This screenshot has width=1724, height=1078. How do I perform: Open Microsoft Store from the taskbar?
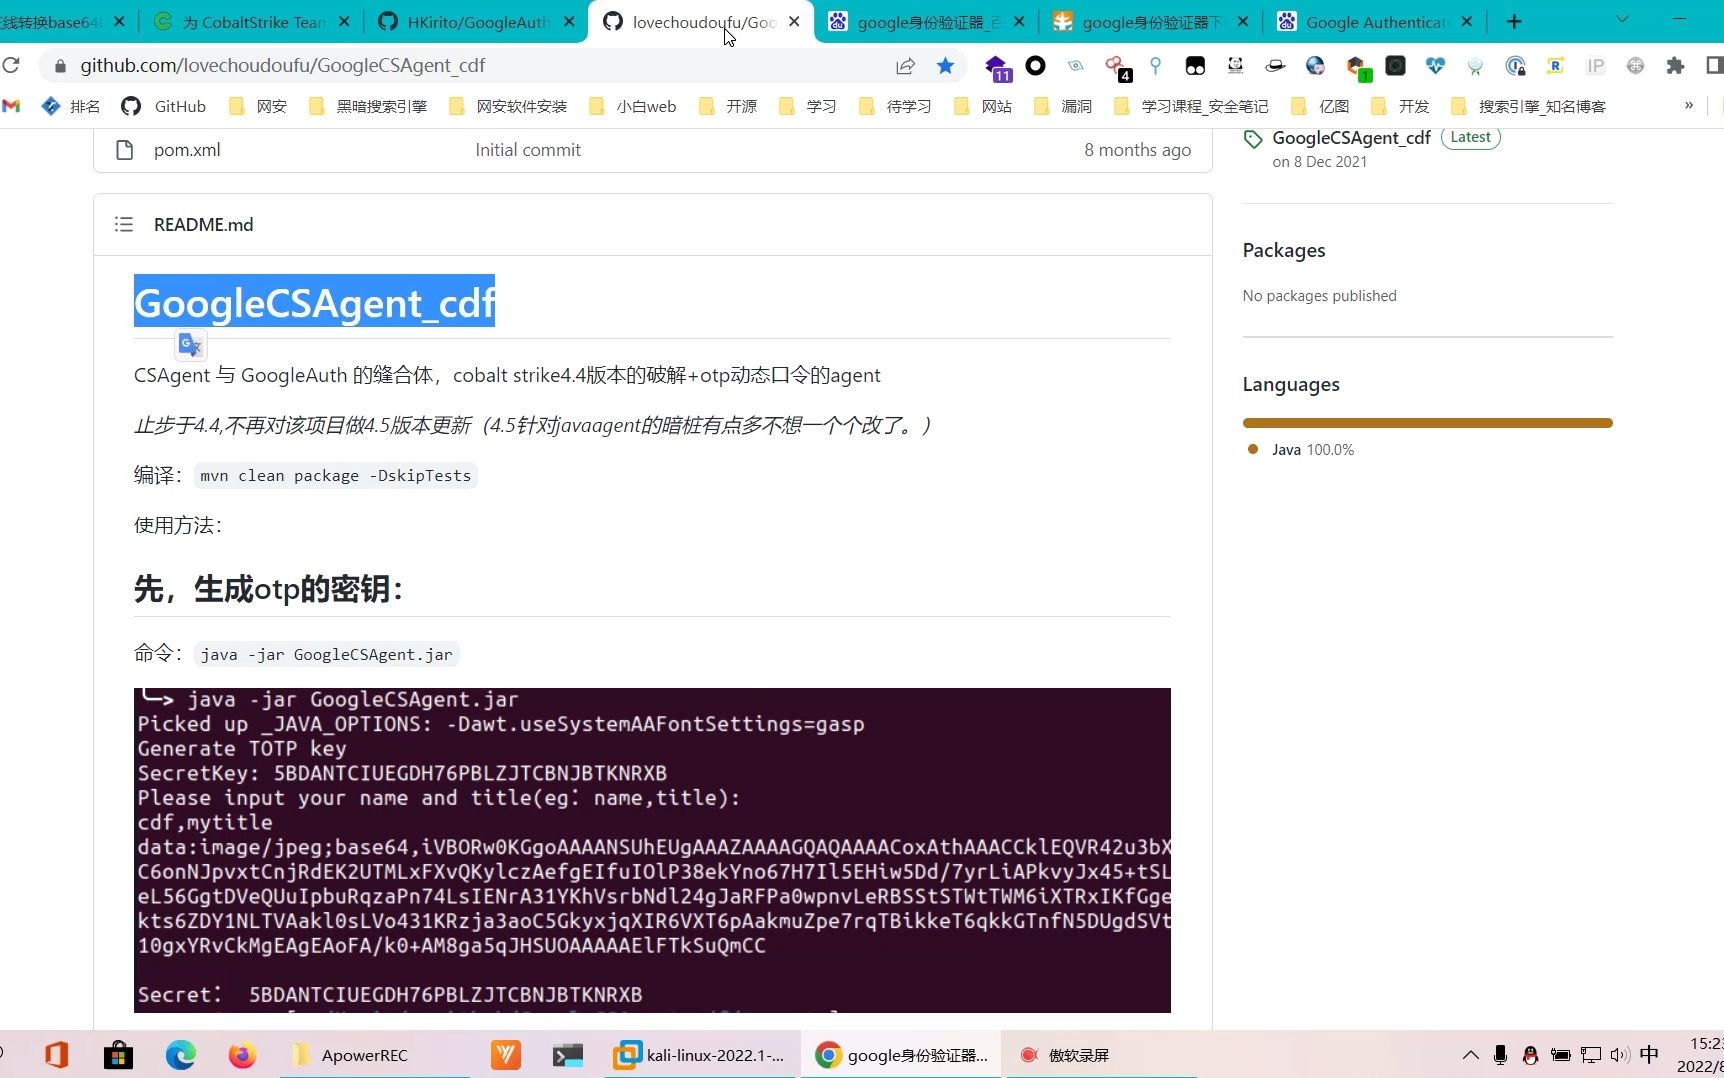tap(118, 1054)
